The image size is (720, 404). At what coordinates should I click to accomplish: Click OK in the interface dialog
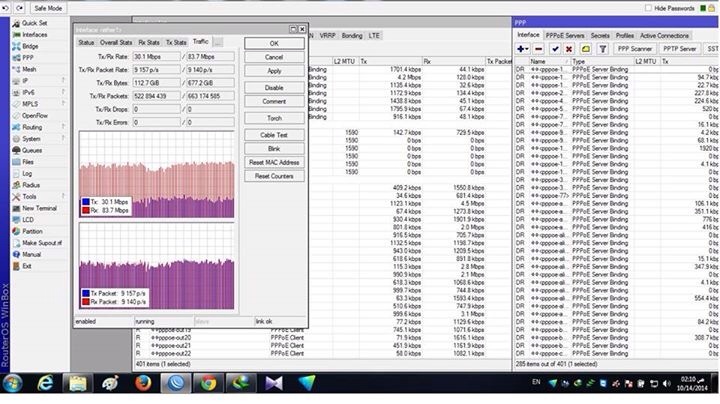pos(274,43)
